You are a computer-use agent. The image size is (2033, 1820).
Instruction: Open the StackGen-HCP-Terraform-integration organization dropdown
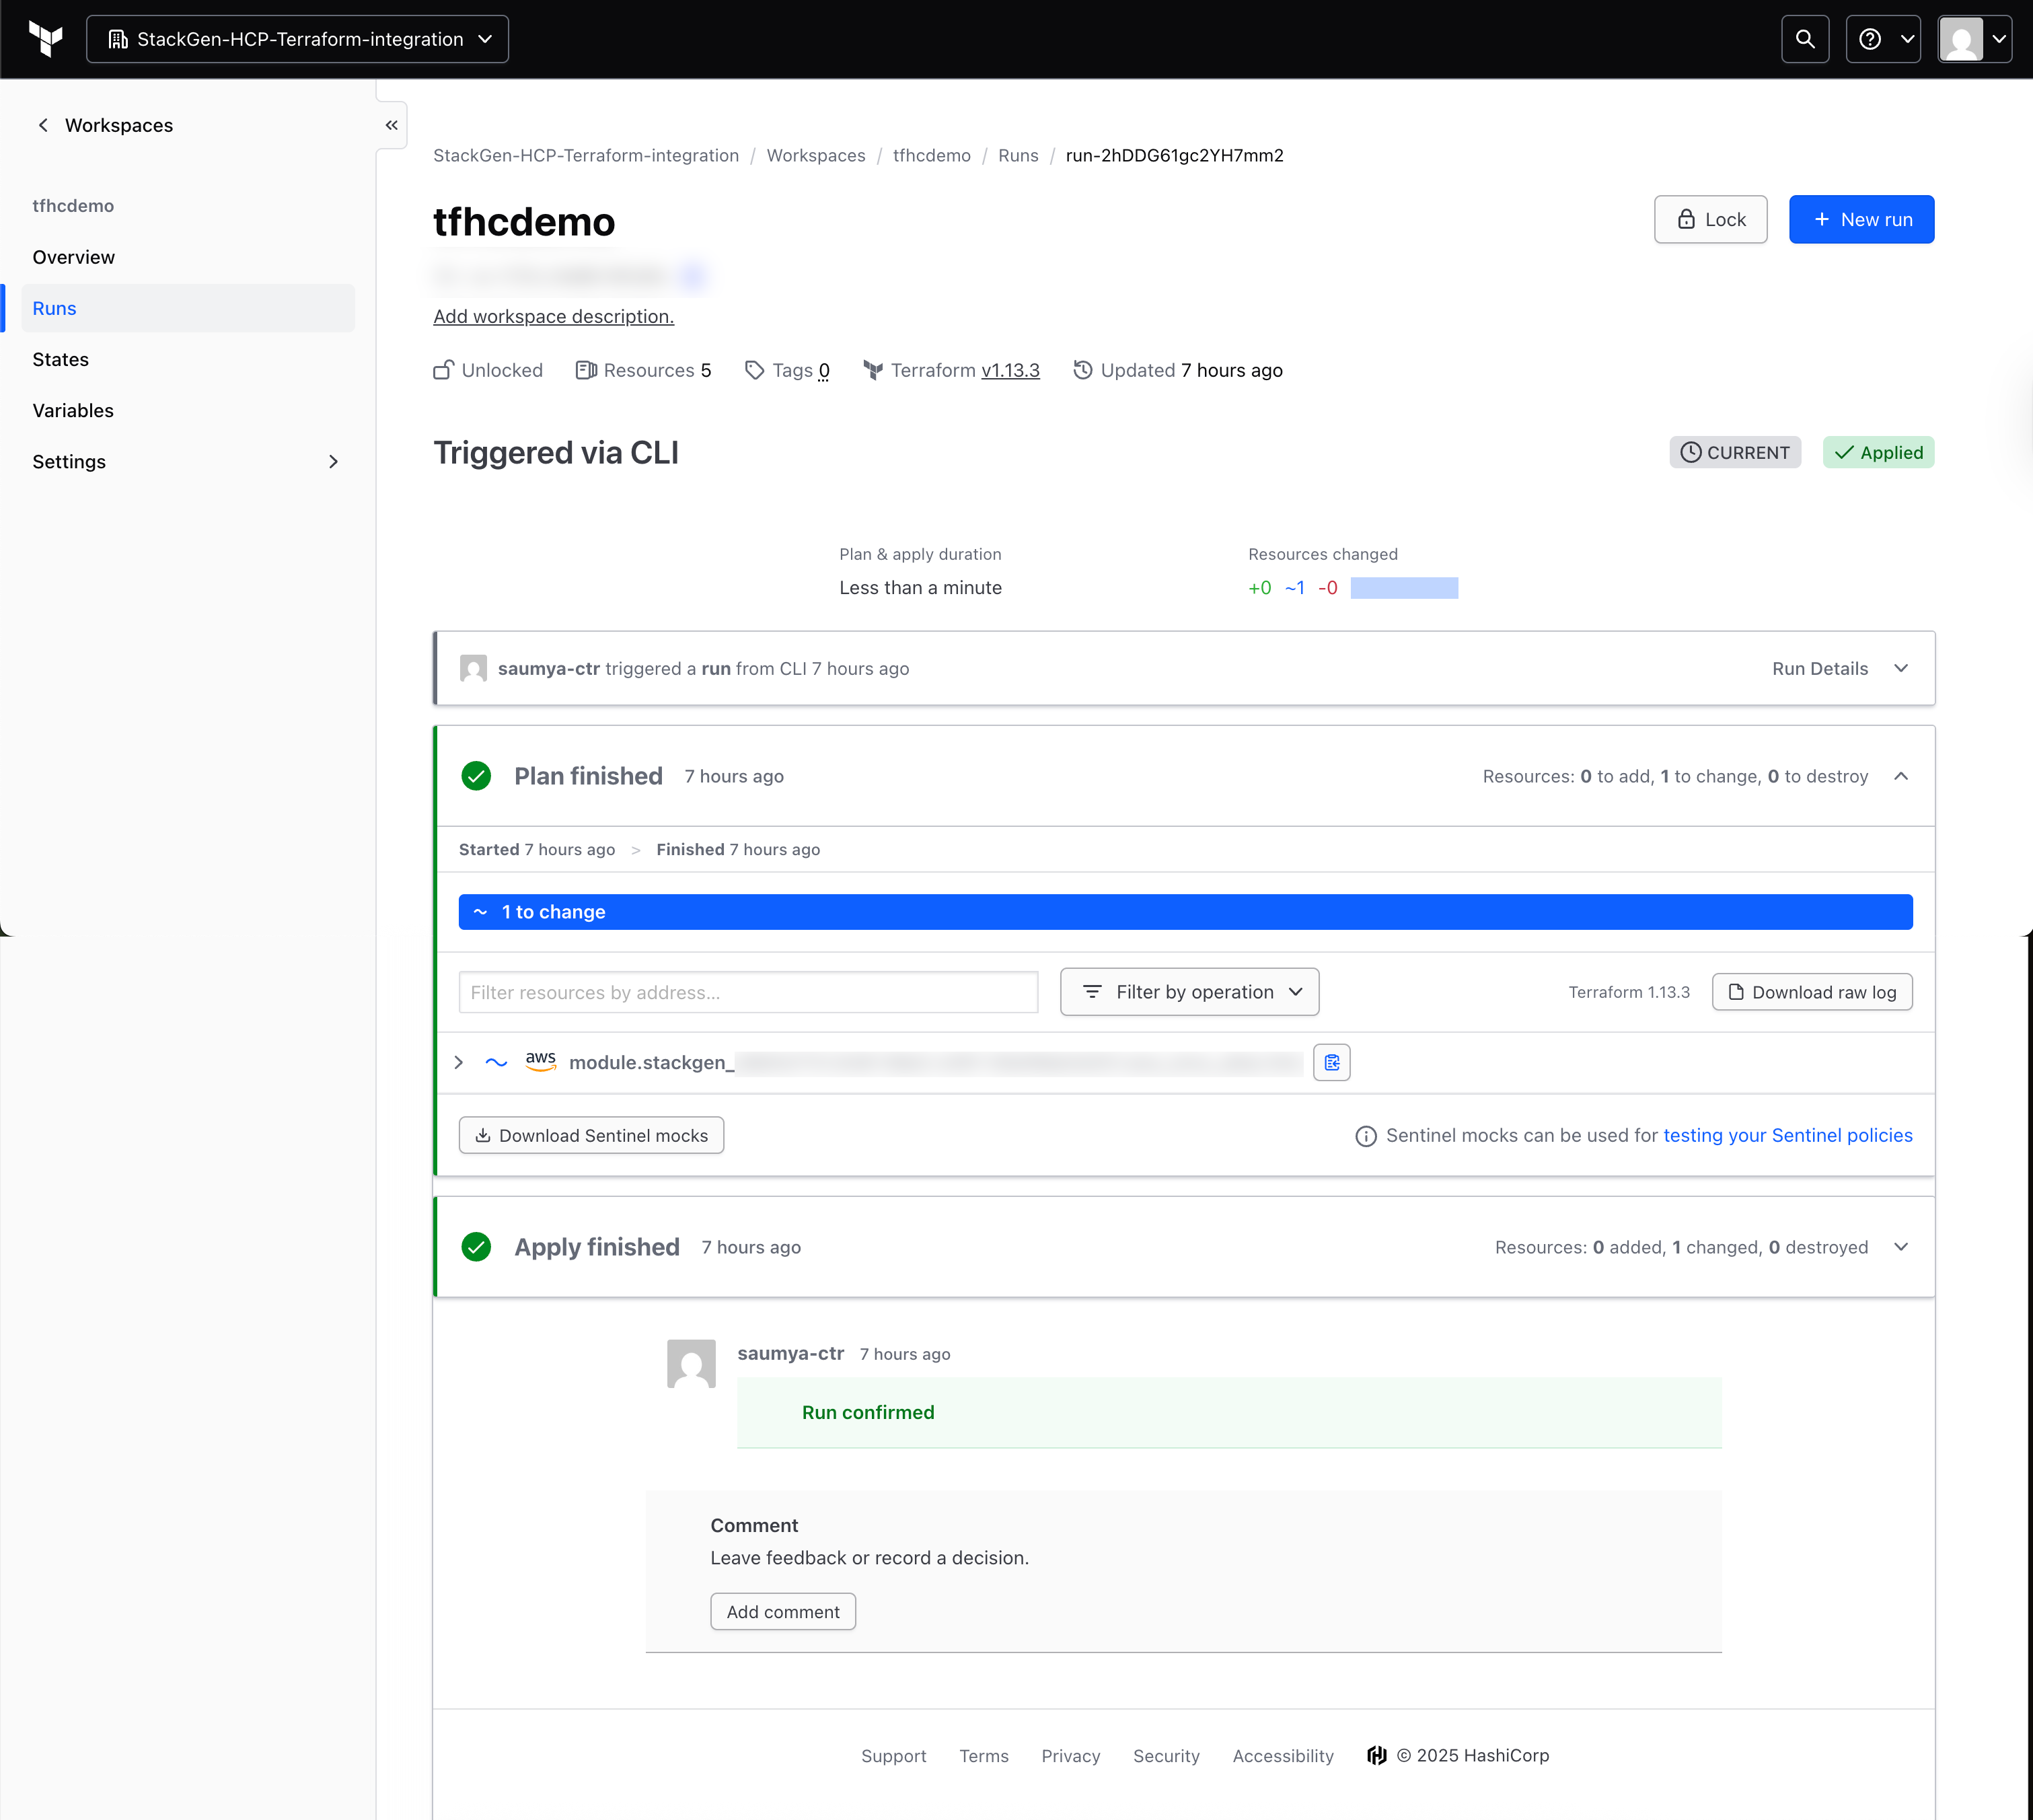pos(297,39)
